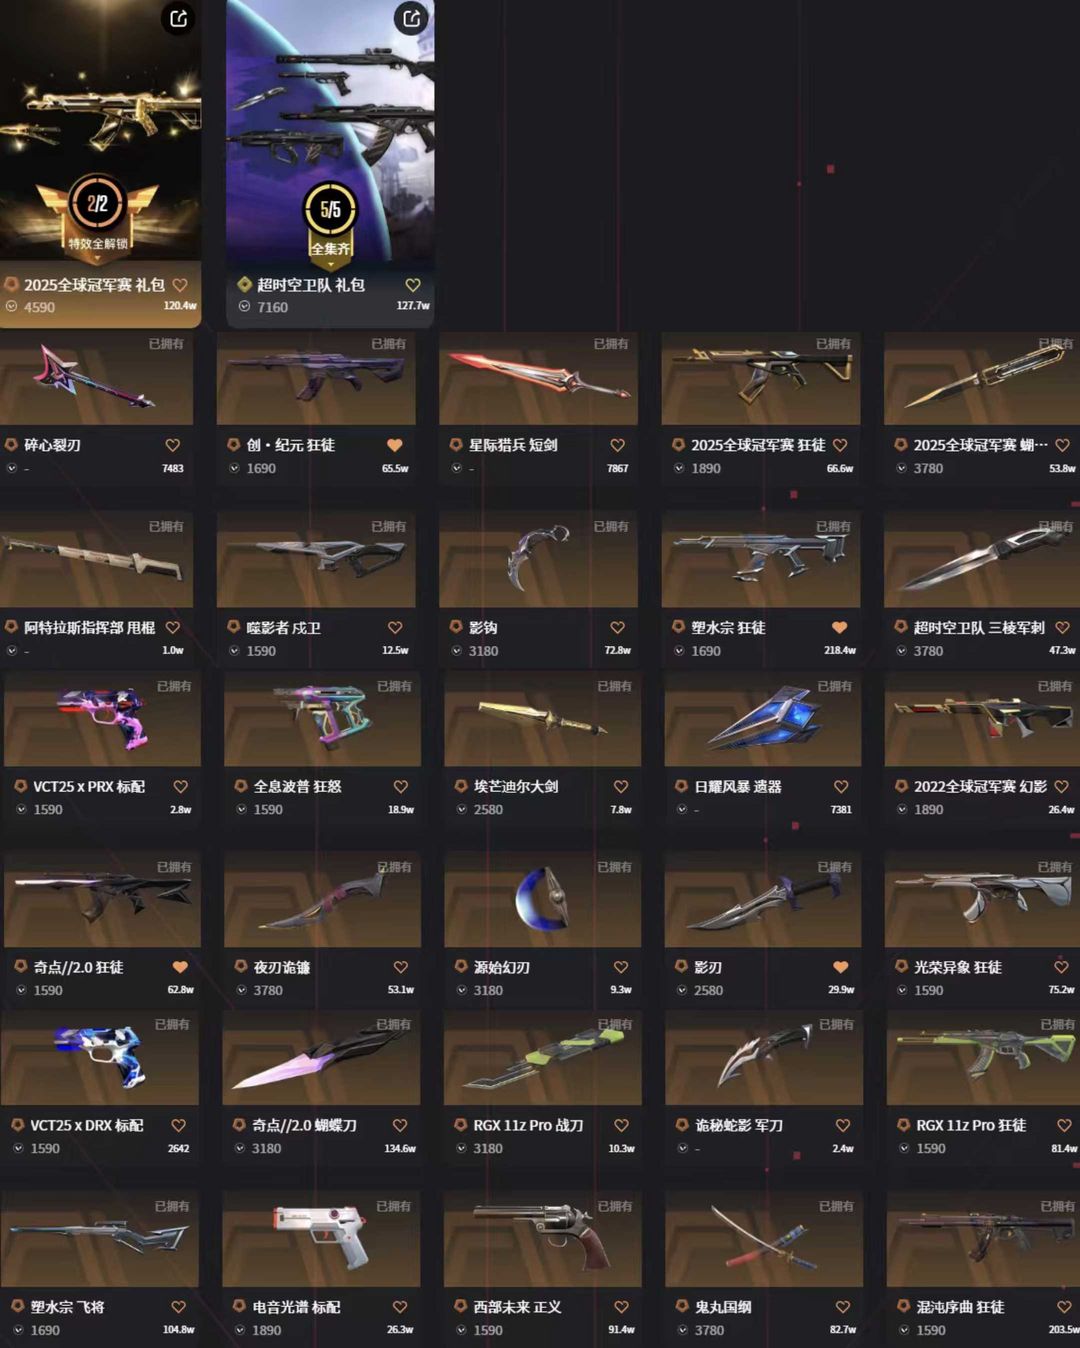Click heart icon for 影钩
The height and width of the screenshot is (1348, 1080).
[618, 628]
